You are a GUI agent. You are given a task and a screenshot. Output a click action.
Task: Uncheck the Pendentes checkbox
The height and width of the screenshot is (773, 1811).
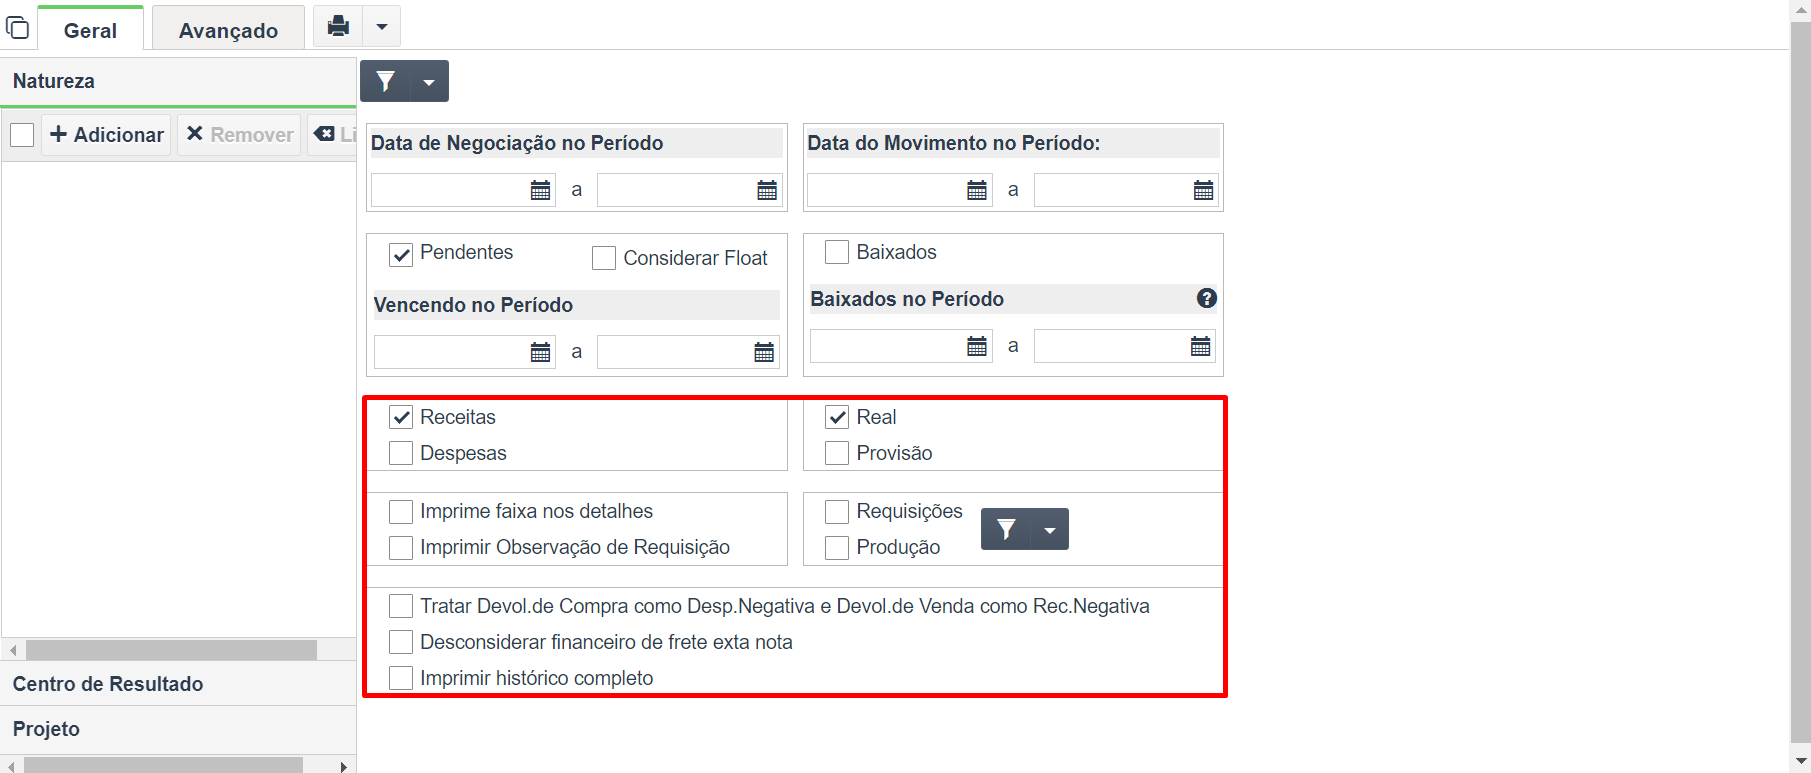(x=401, y=255)
